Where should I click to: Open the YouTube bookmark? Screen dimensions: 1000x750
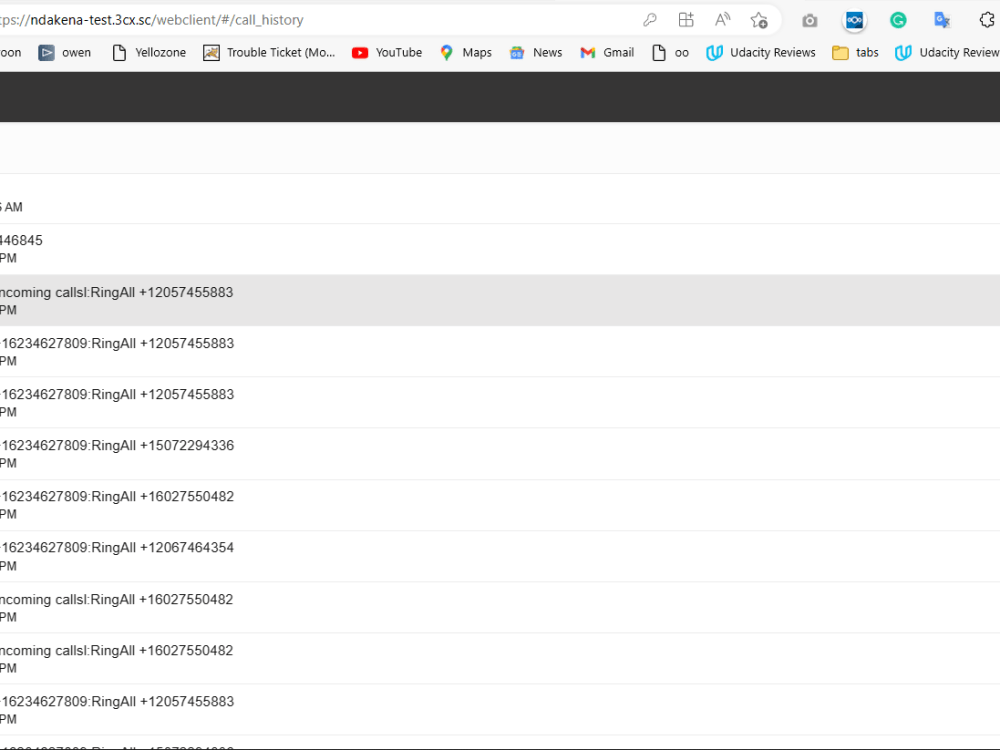tap(386, 52)
